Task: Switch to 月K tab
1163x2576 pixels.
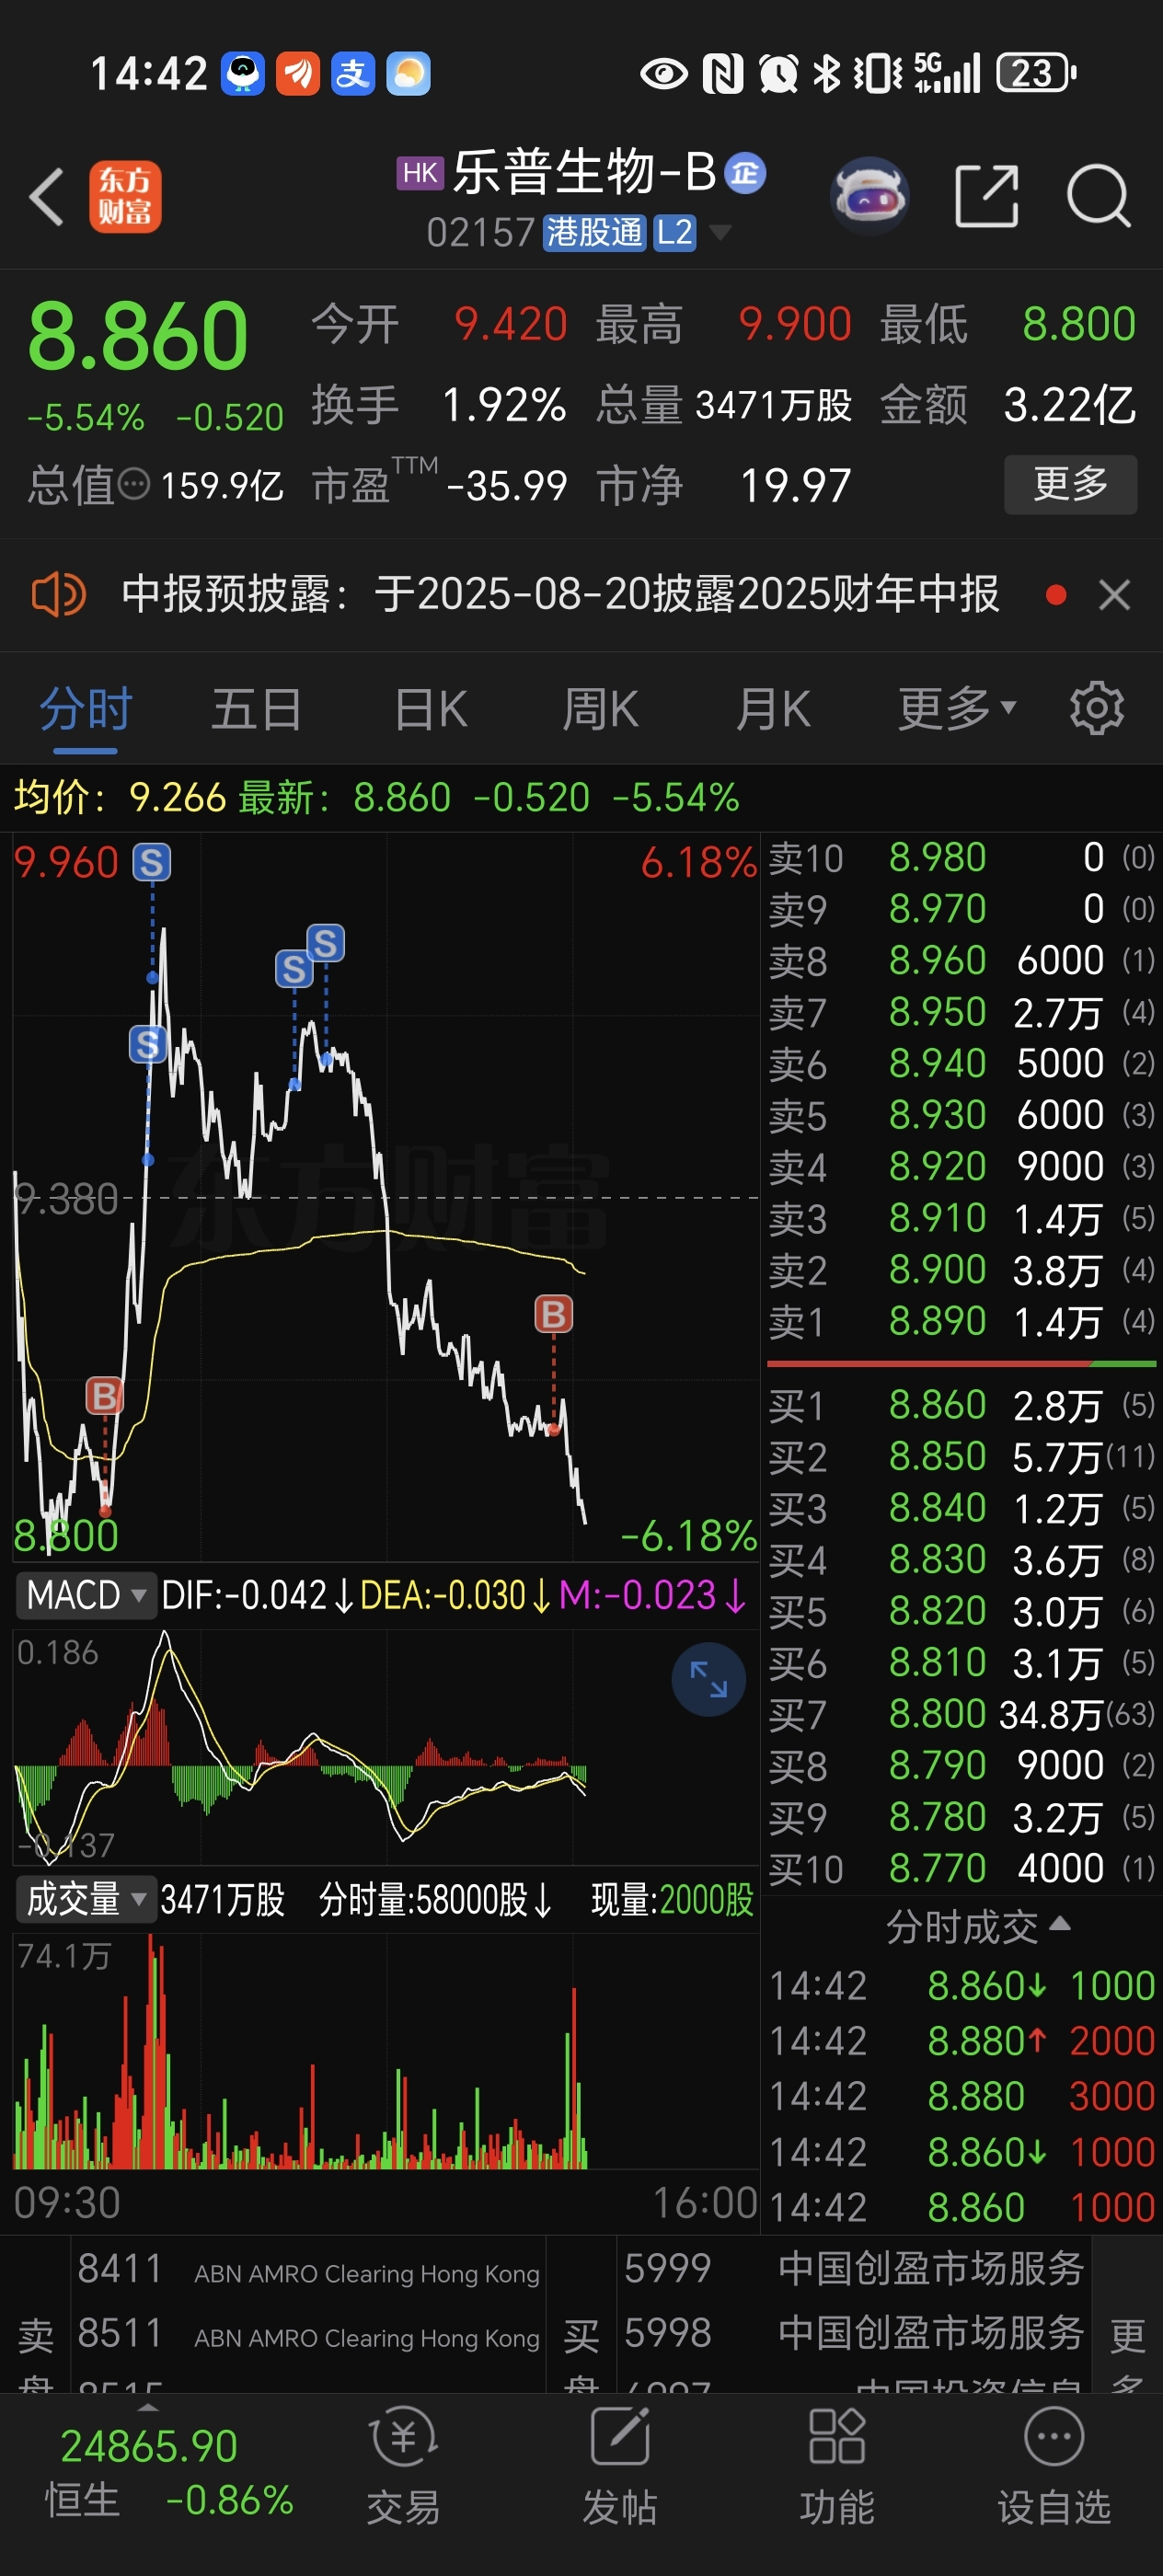Action: coord(773,709)
